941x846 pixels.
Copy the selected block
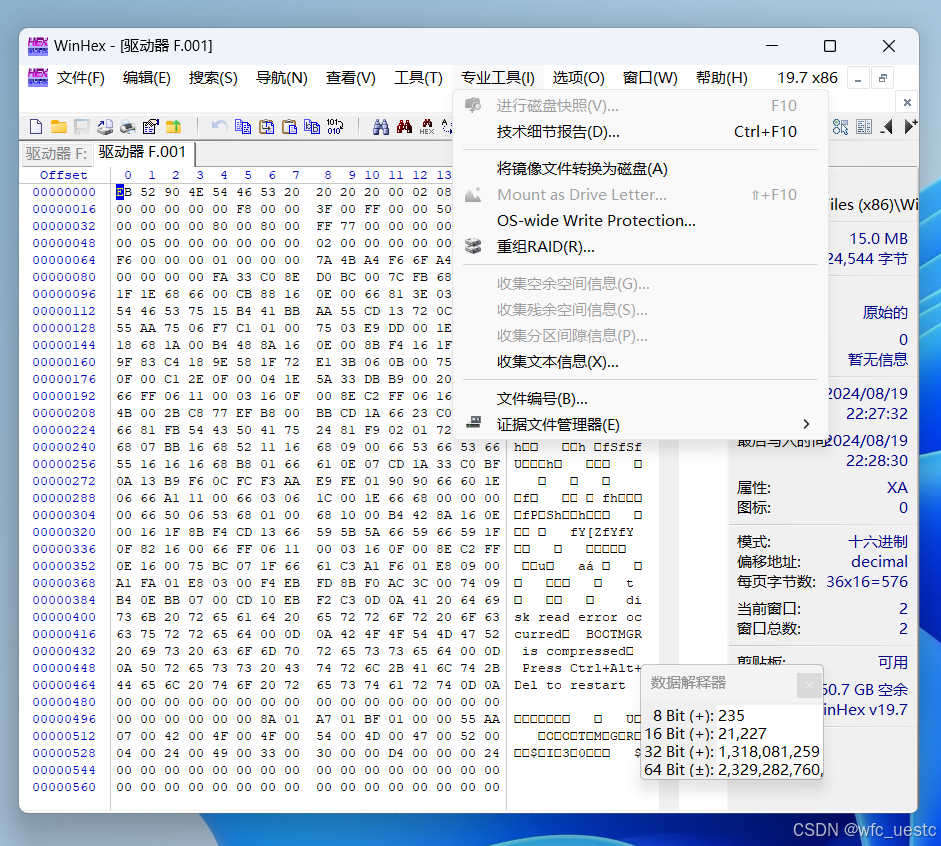point(243,127)
